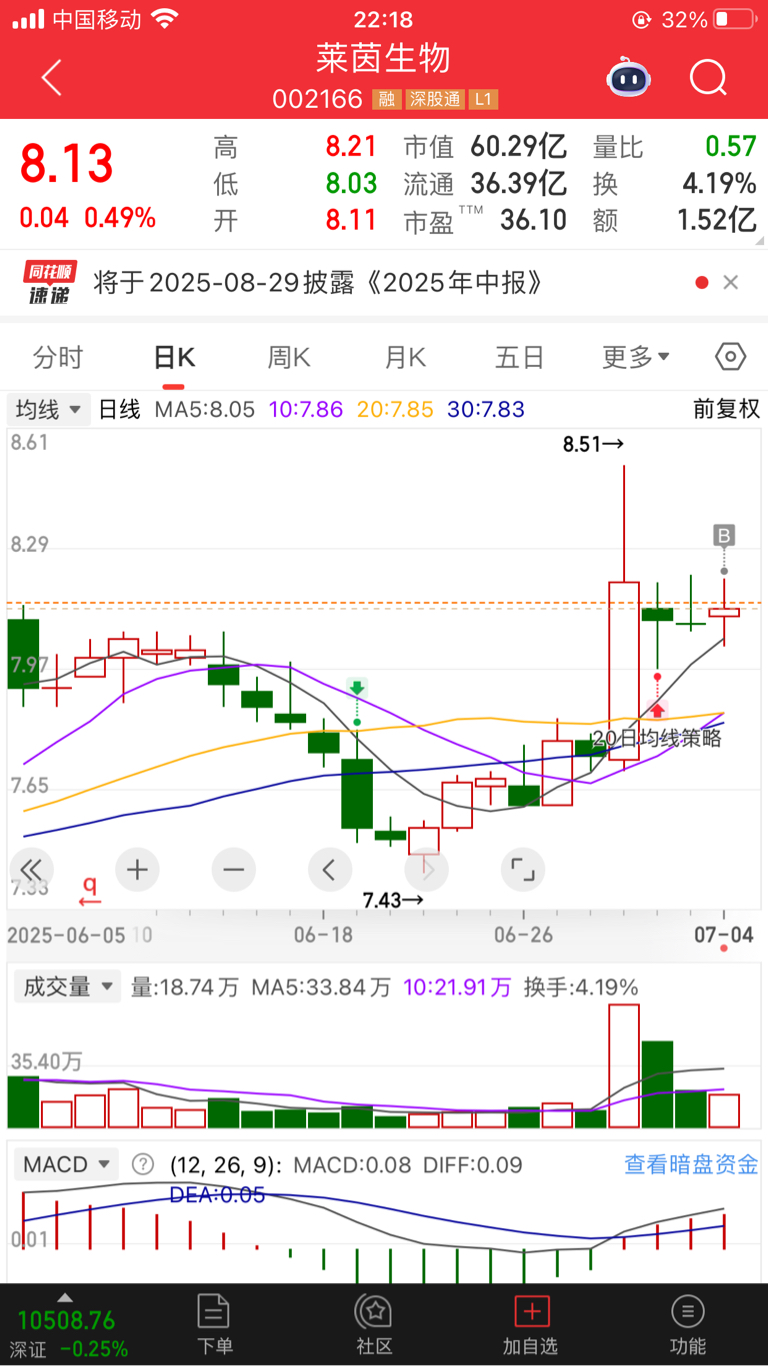Tap the 换手:4.19% label
The height and width of the screenshot is (1366, 768).
tap(581, 988)
